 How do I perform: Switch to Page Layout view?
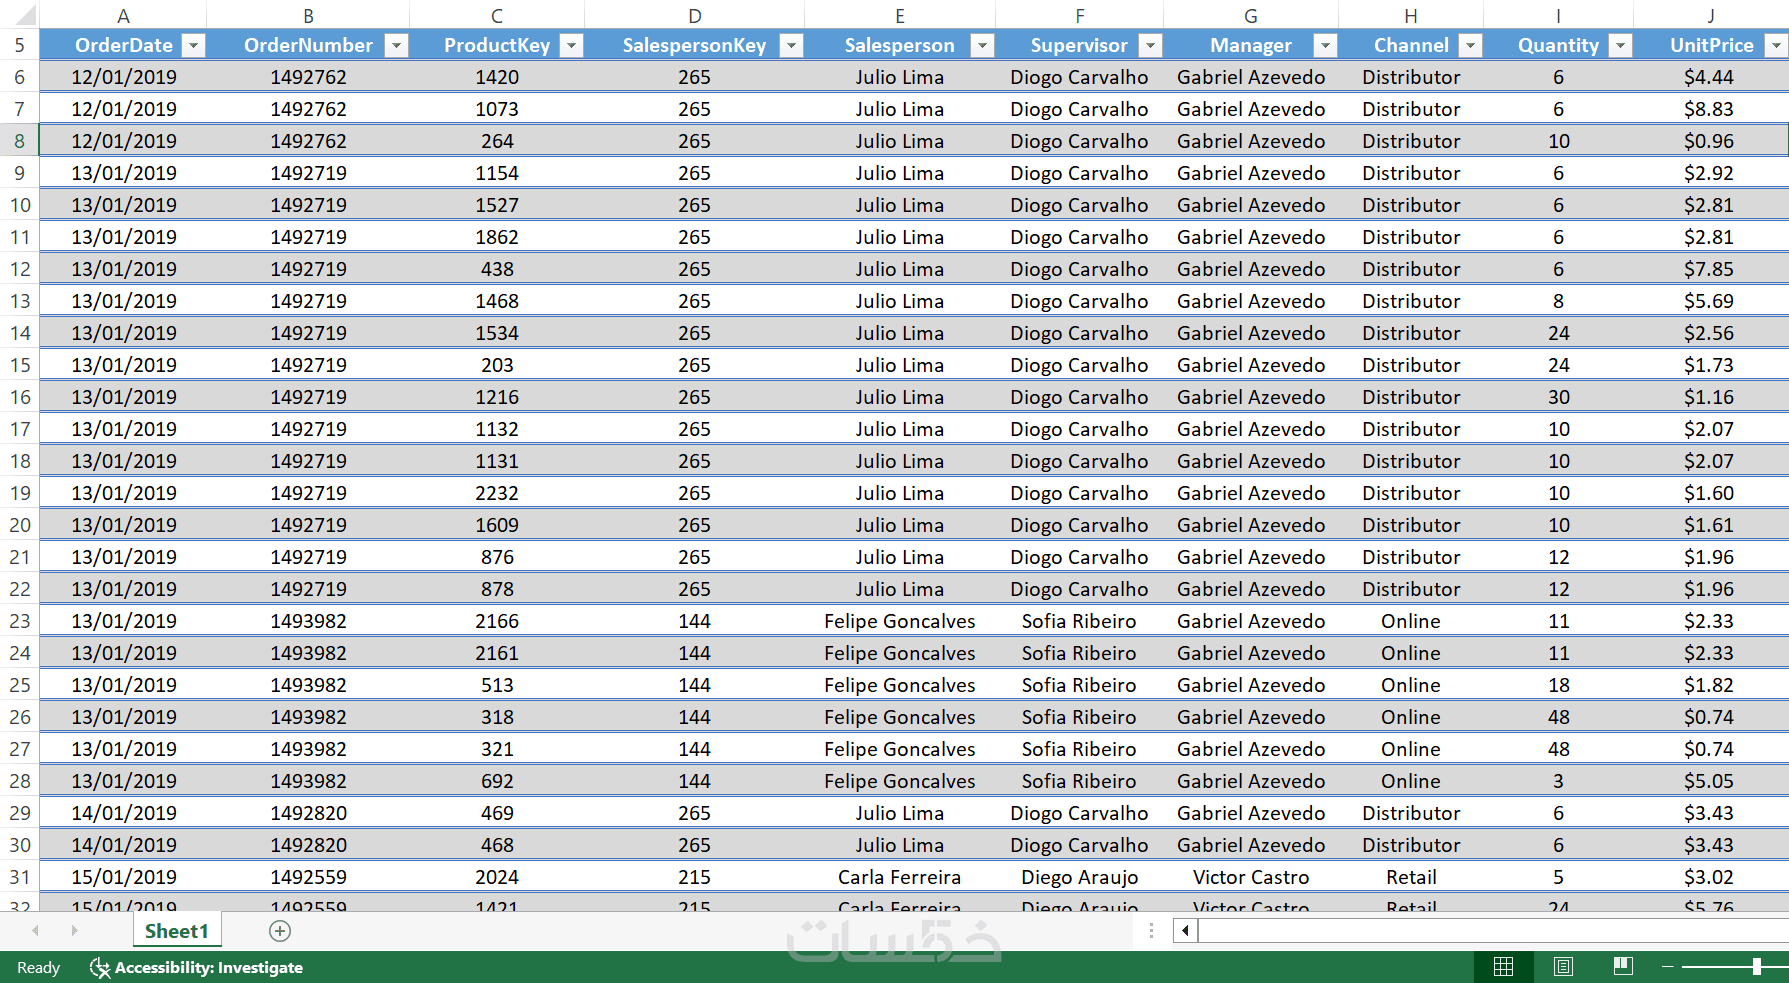[x=1563, y=966]
